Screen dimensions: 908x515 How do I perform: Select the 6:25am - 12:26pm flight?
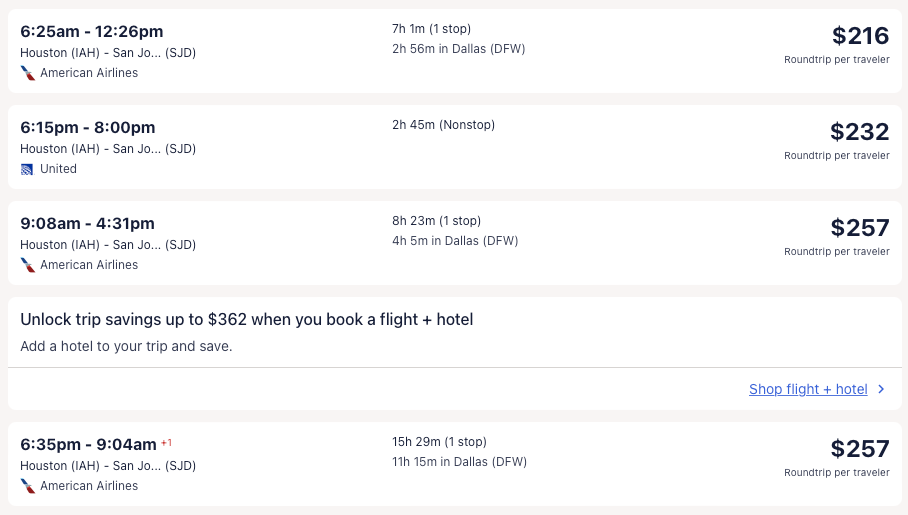pos(92,32)
